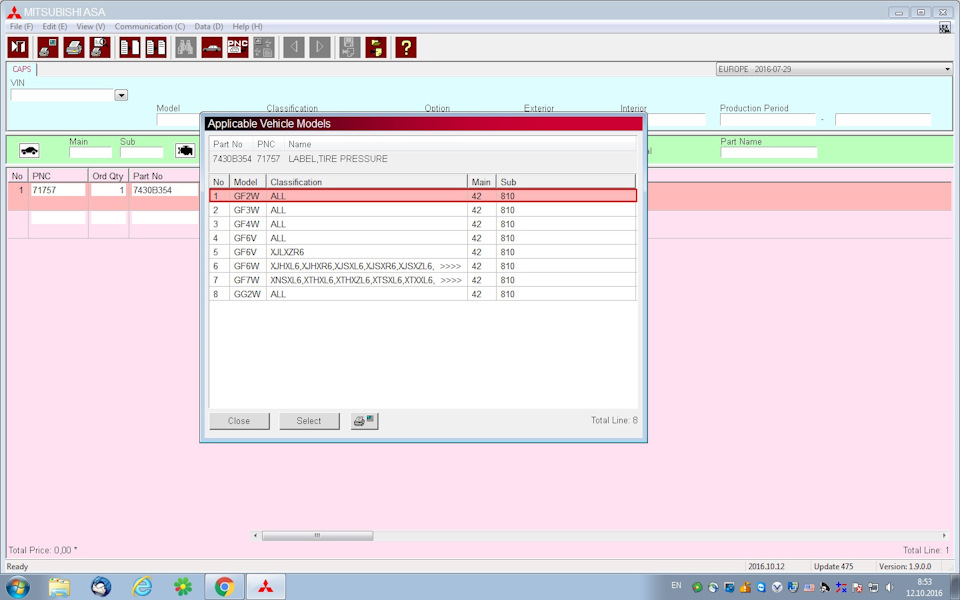The height and width of the screenshot is (600, 960).
Task: Open help with the question mark icon
Action: click(x=405, y=47)
